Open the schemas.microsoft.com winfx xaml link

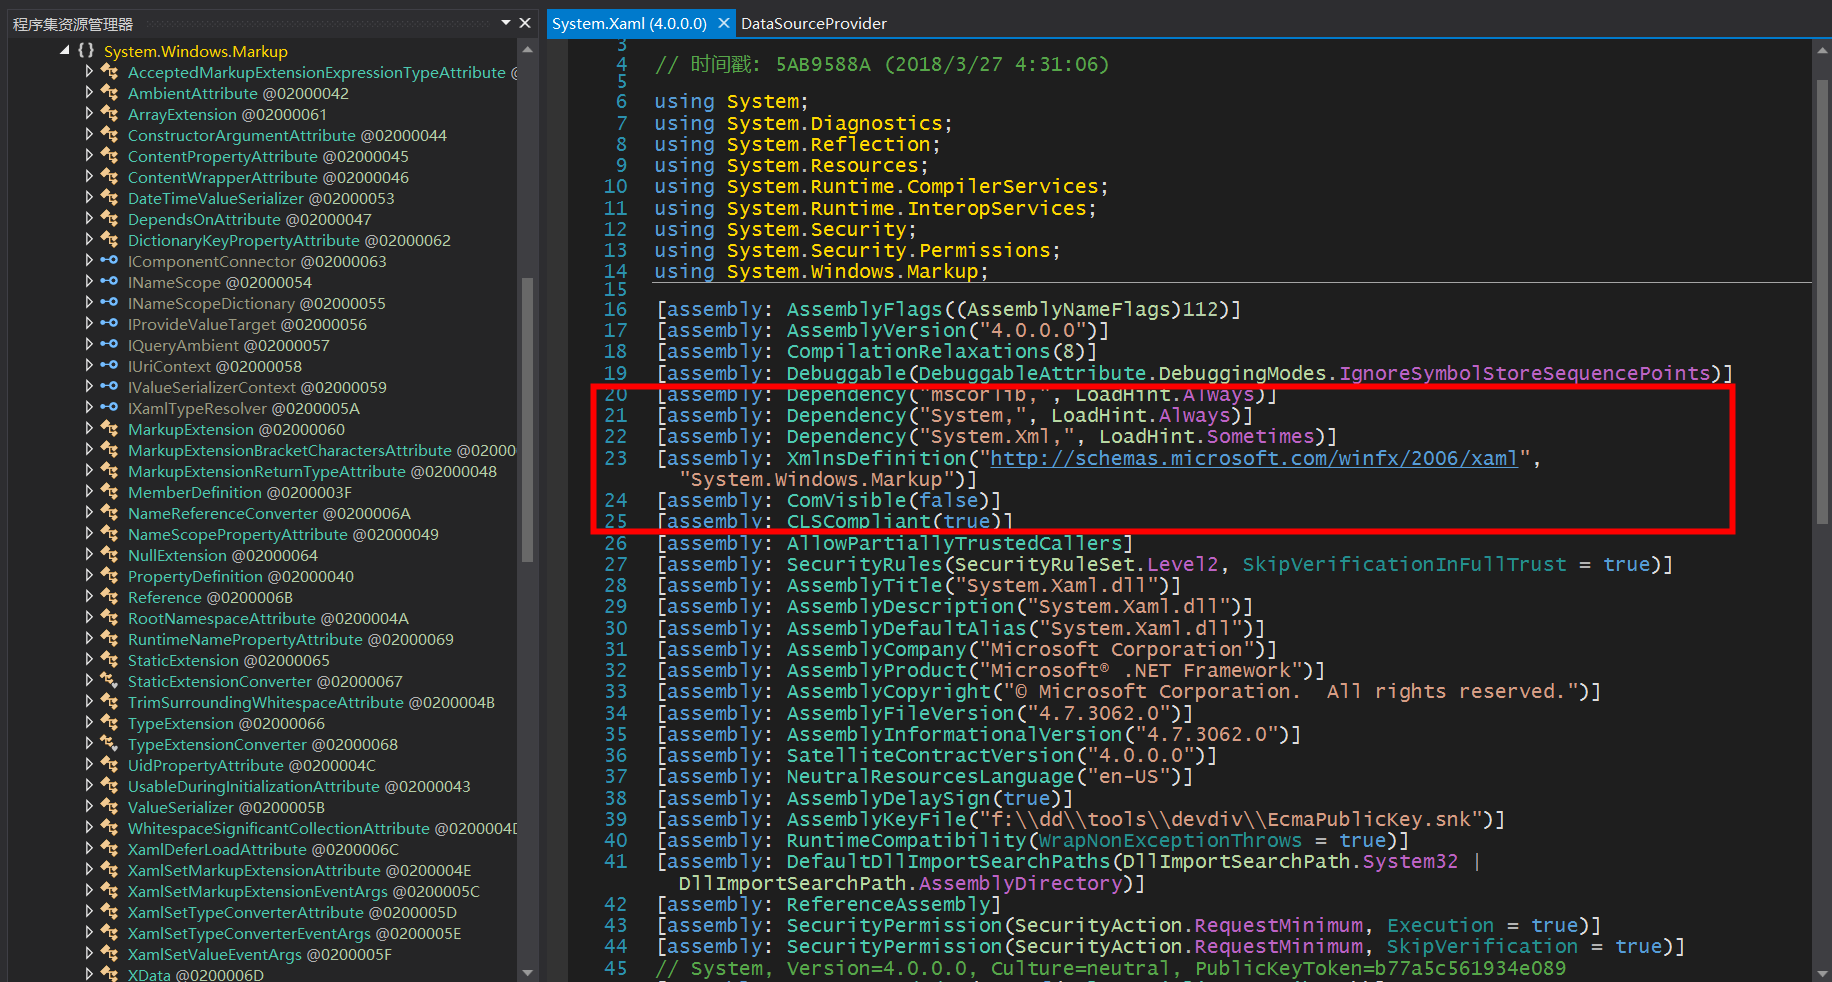click(x=1254, y=458)
